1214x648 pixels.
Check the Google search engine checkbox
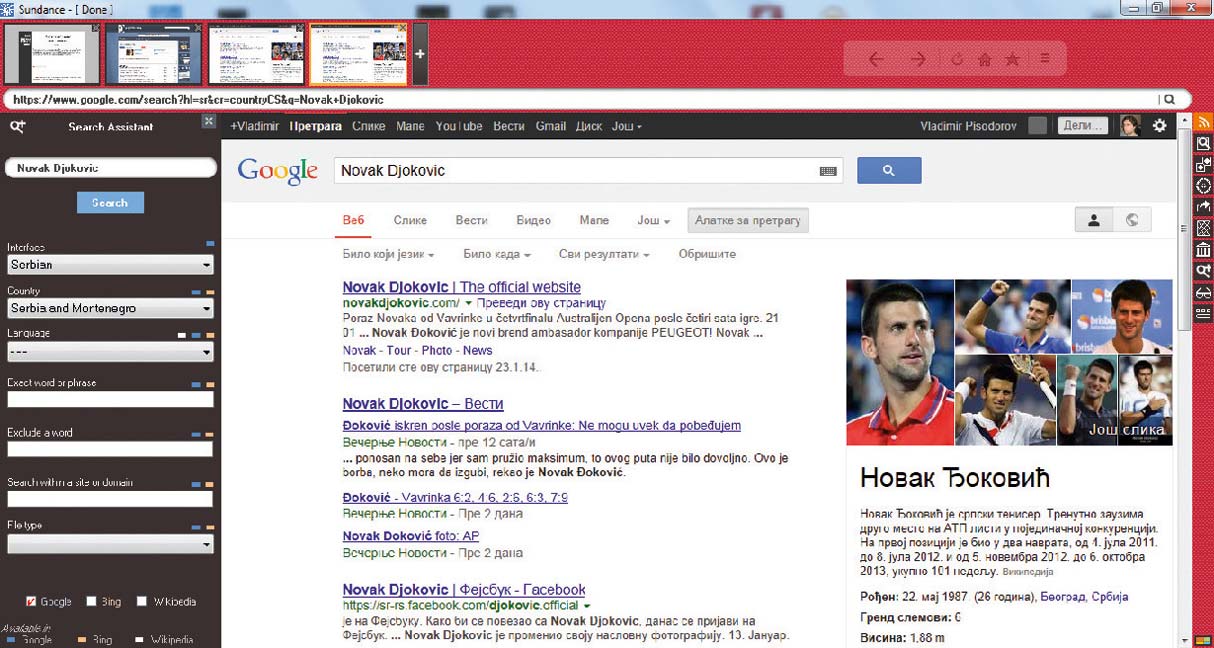pos(31,601)
